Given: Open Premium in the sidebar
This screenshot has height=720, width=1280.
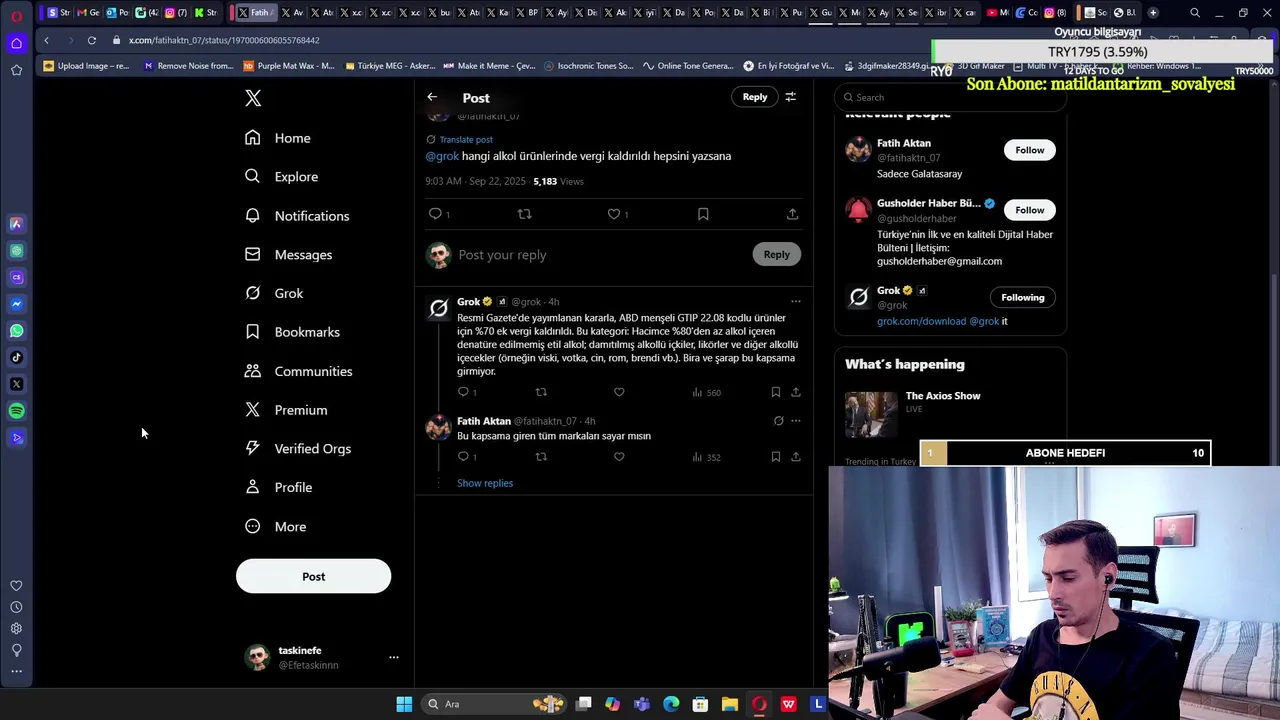Looking at the screenshot, I should coord(286,410).
